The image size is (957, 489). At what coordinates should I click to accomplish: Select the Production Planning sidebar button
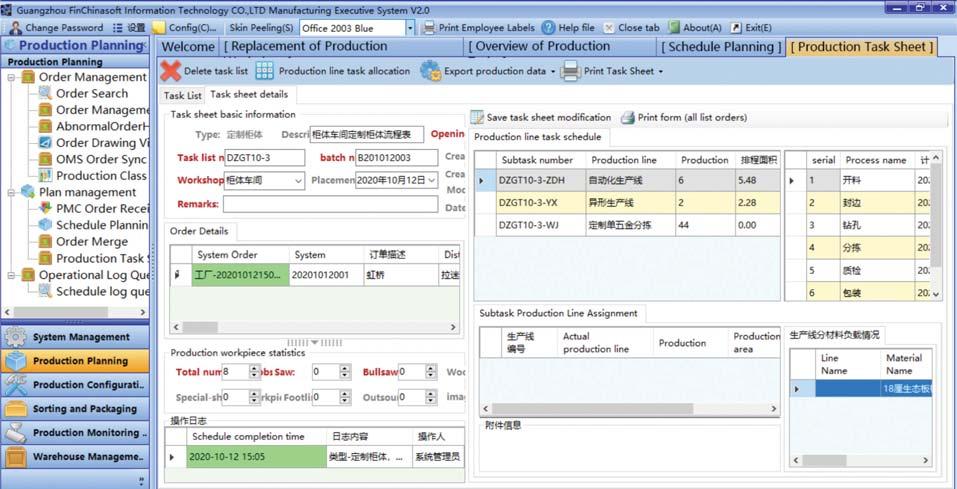click(x=75, y=361)
